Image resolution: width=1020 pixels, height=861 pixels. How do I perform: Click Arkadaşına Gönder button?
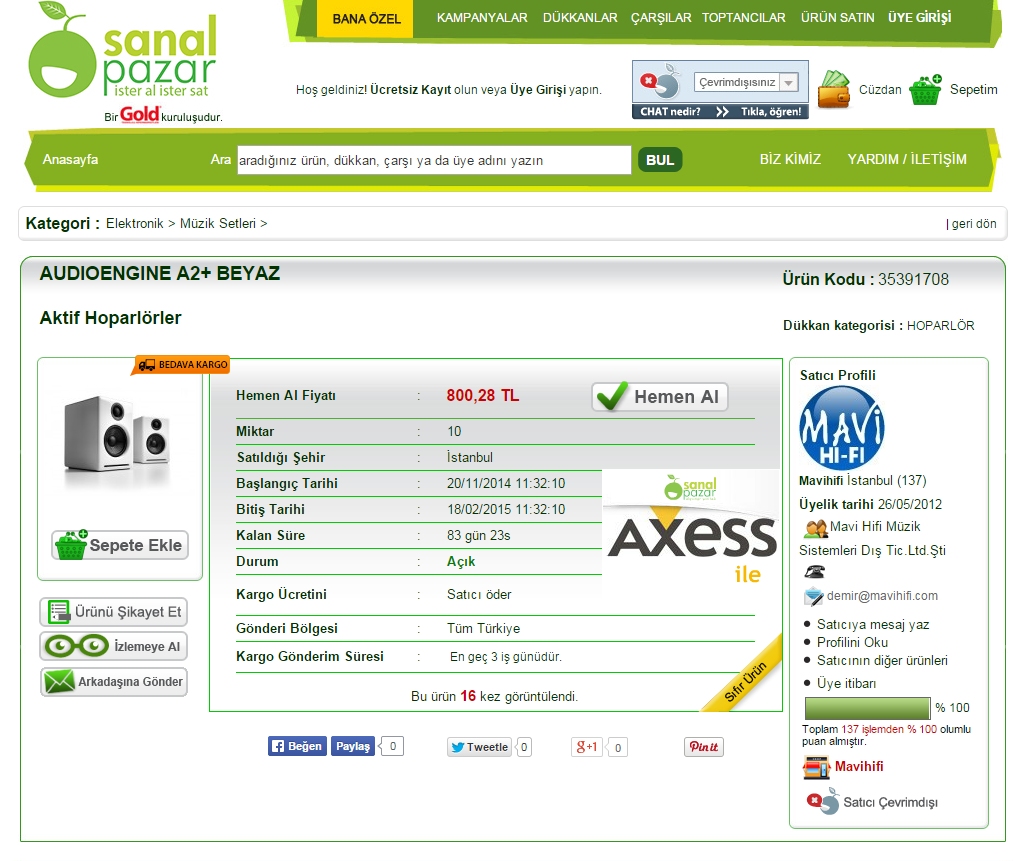tap(114, 682)
